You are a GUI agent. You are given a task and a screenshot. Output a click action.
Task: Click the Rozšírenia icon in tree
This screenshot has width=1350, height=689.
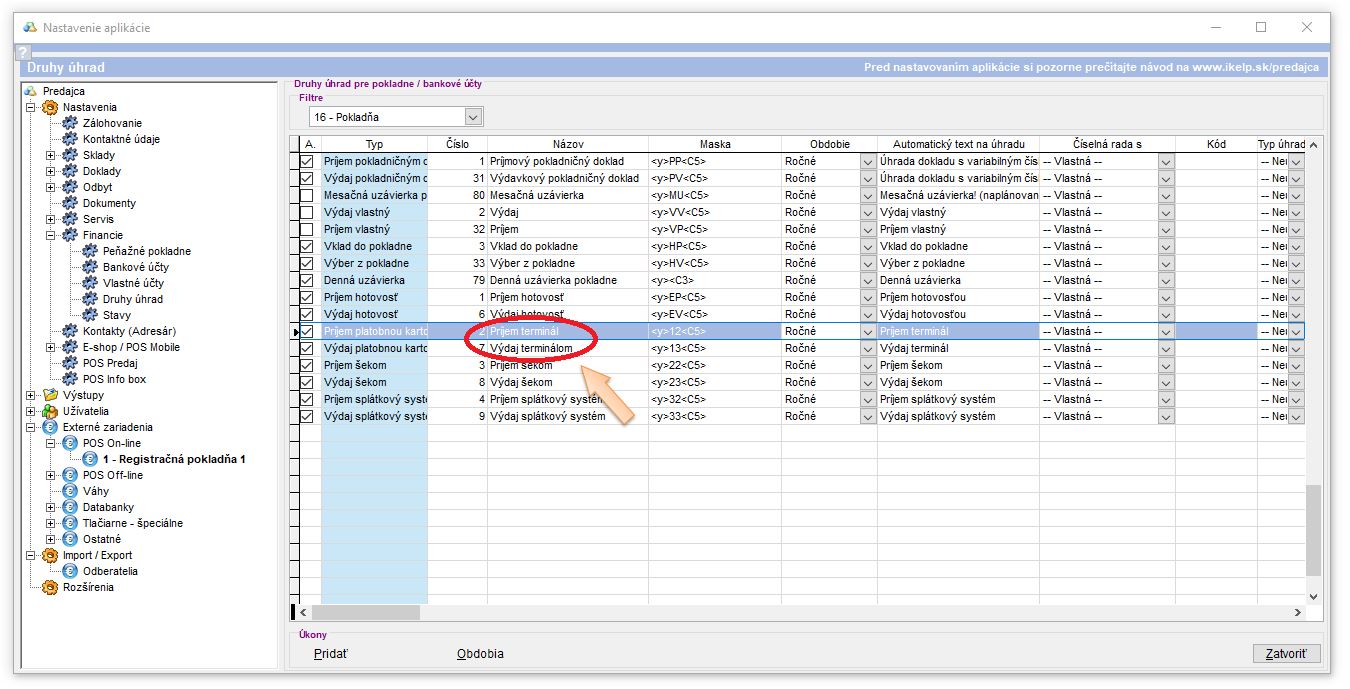pyautogui.click(x=49, y=587)
